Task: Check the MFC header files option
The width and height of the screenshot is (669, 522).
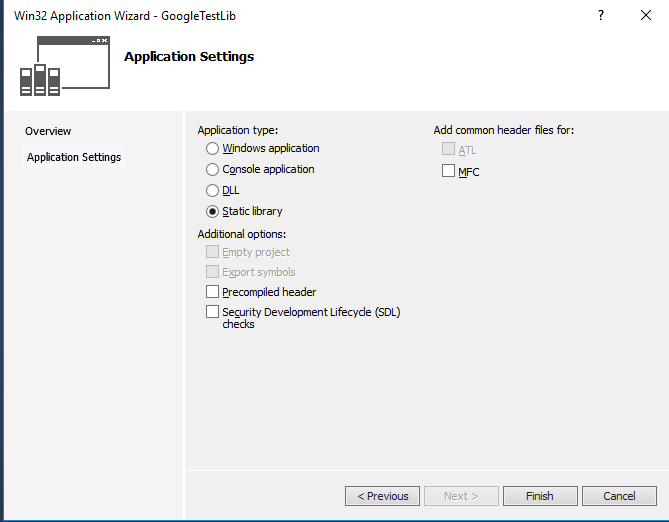Action: pos(448,172)
